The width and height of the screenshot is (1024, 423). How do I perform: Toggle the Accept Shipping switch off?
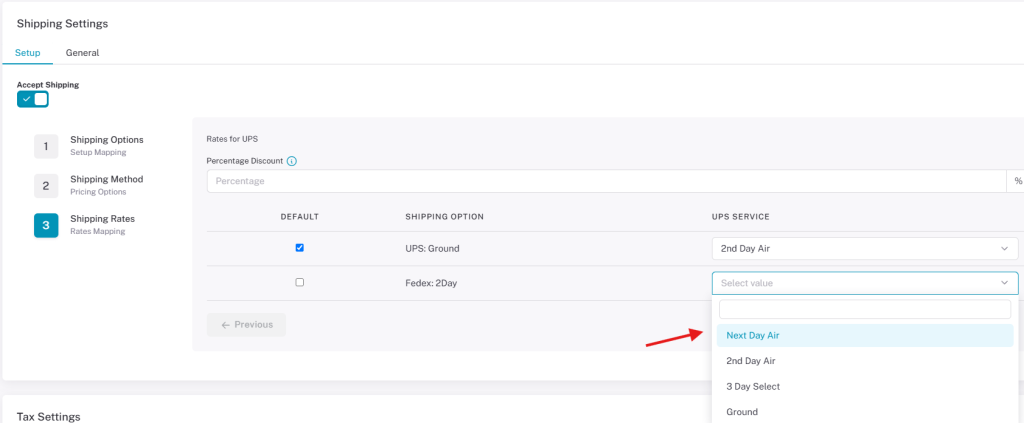(33, 99)
